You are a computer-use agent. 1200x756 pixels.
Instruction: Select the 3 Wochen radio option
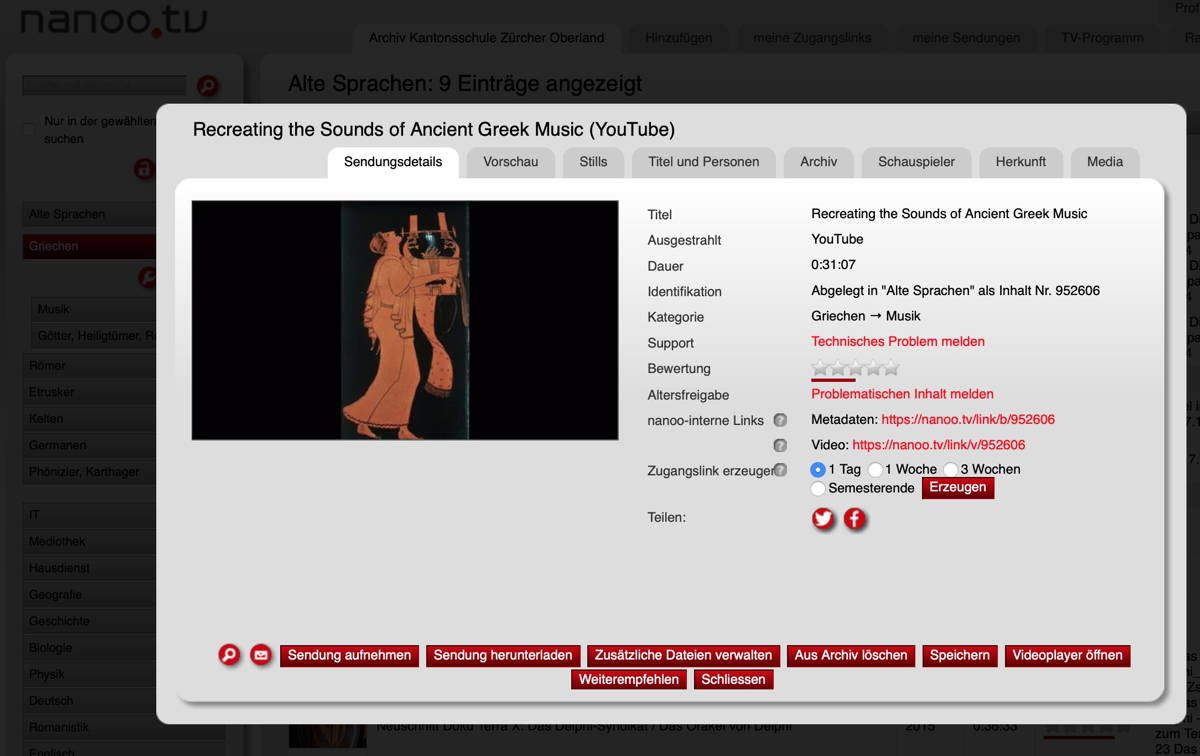[x=951, y=470]
